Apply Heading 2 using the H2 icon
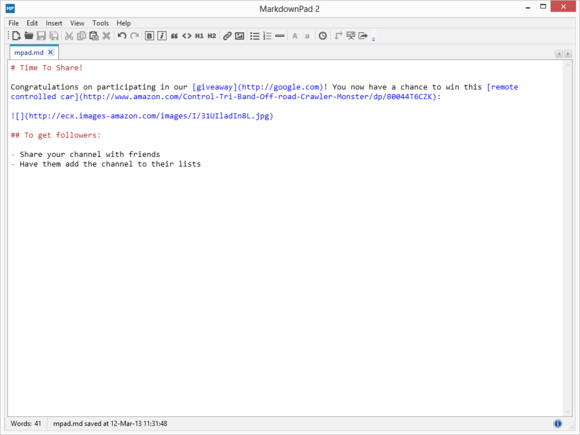The image size is (580, 435). pyautogui.click(x=212, y=36)
